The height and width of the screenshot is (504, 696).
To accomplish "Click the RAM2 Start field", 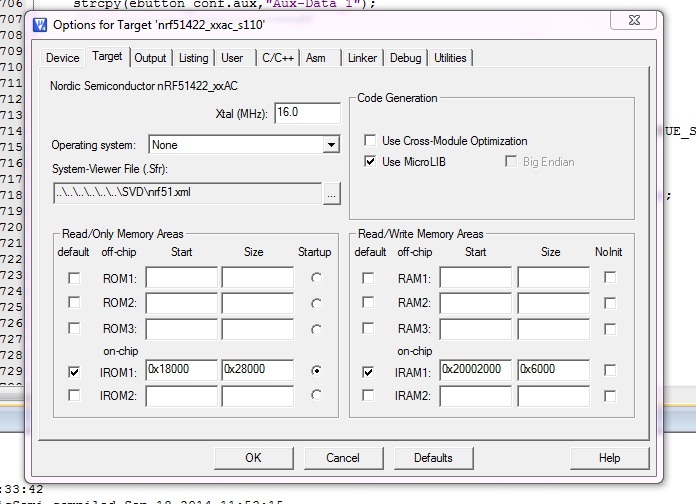I will 476,303.
